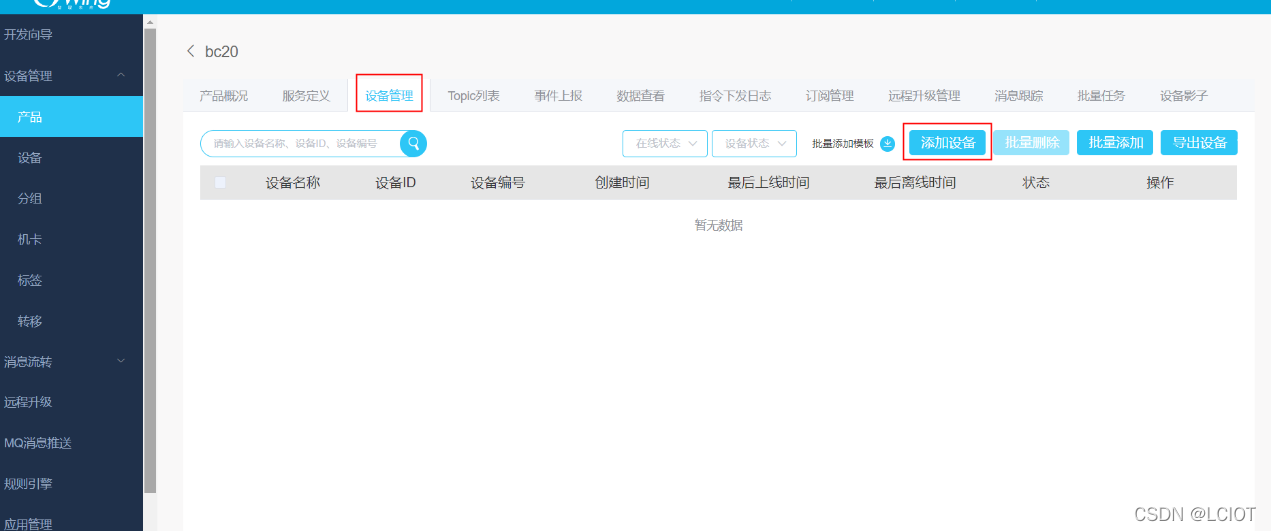Open the Topic列表 tab
This screenshot has width=1271, height=531.
pyautogui.click(x=474, y=96)
